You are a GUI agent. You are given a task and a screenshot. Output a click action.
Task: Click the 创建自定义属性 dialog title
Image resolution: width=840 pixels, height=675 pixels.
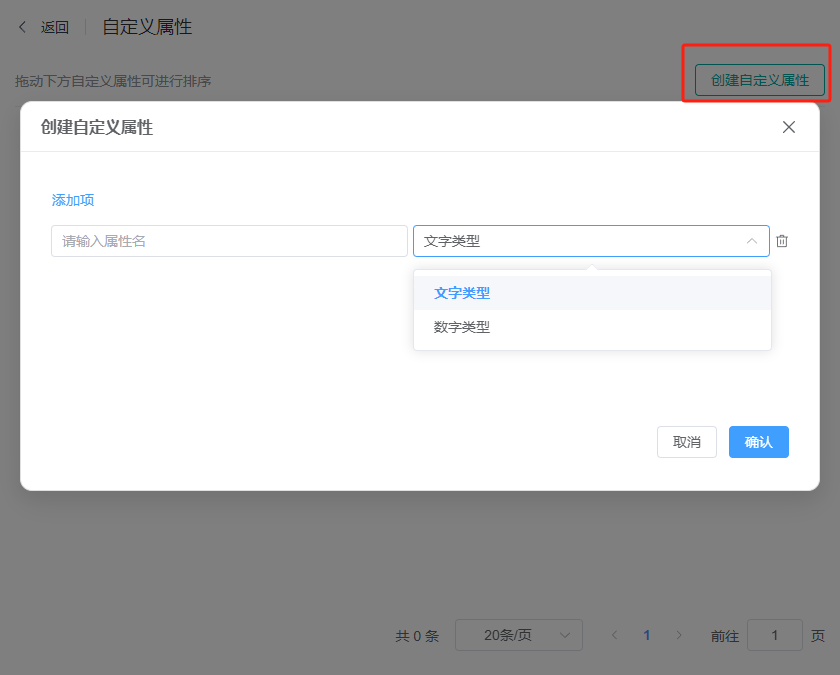(x=97, y=127)
